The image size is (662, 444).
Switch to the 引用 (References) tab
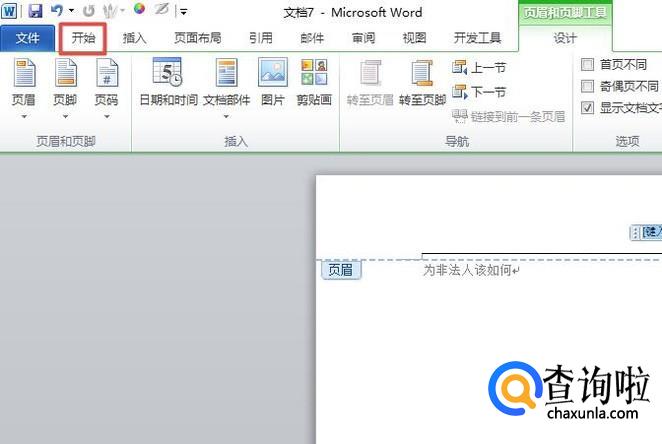[260, 38]
